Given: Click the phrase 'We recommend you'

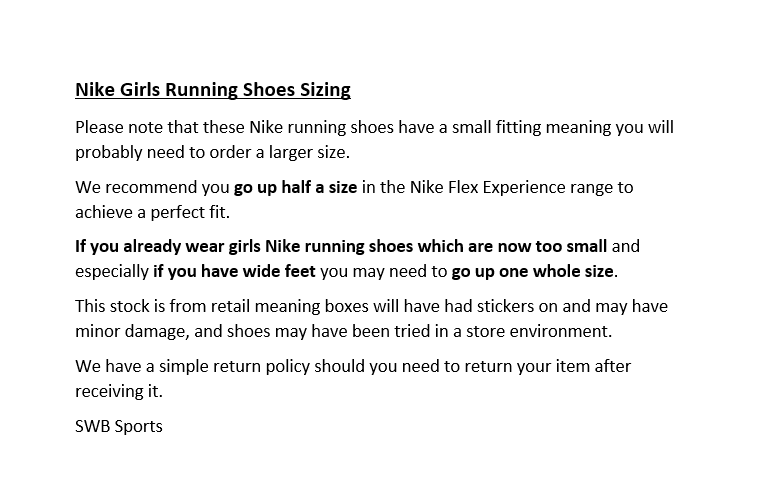Looking at the screenshot, I should coord(152,187).
